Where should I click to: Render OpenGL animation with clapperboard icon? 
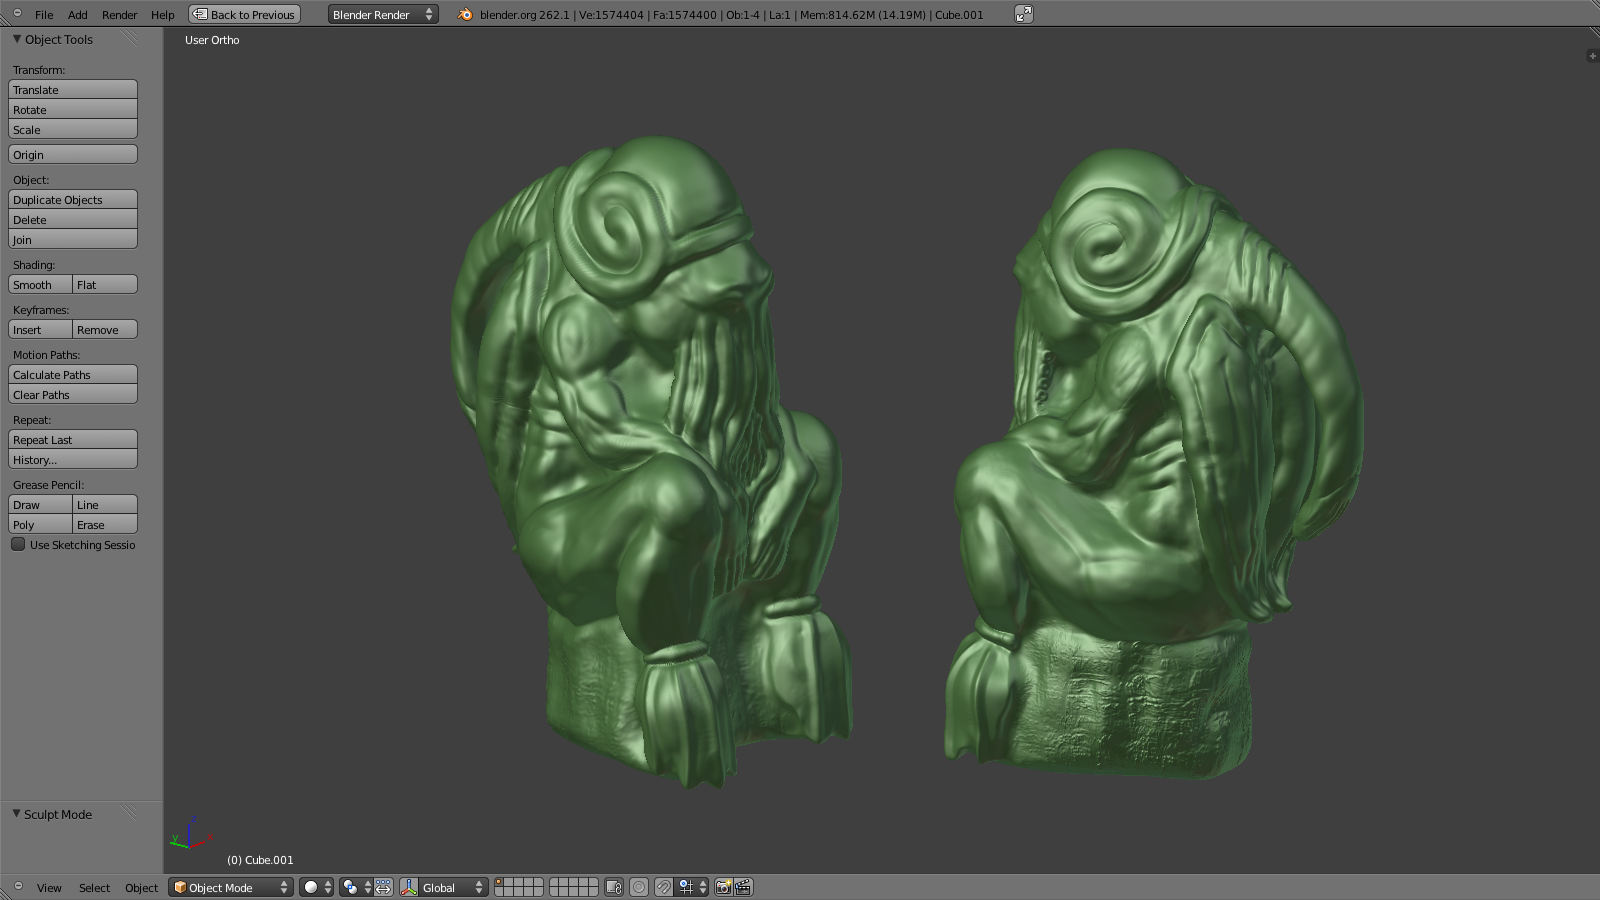(x=743, y=887)
